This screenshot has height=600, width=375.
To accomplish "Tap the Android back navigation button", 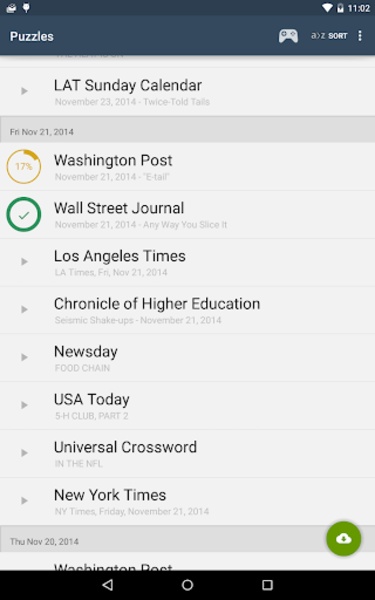I will 108,585.
